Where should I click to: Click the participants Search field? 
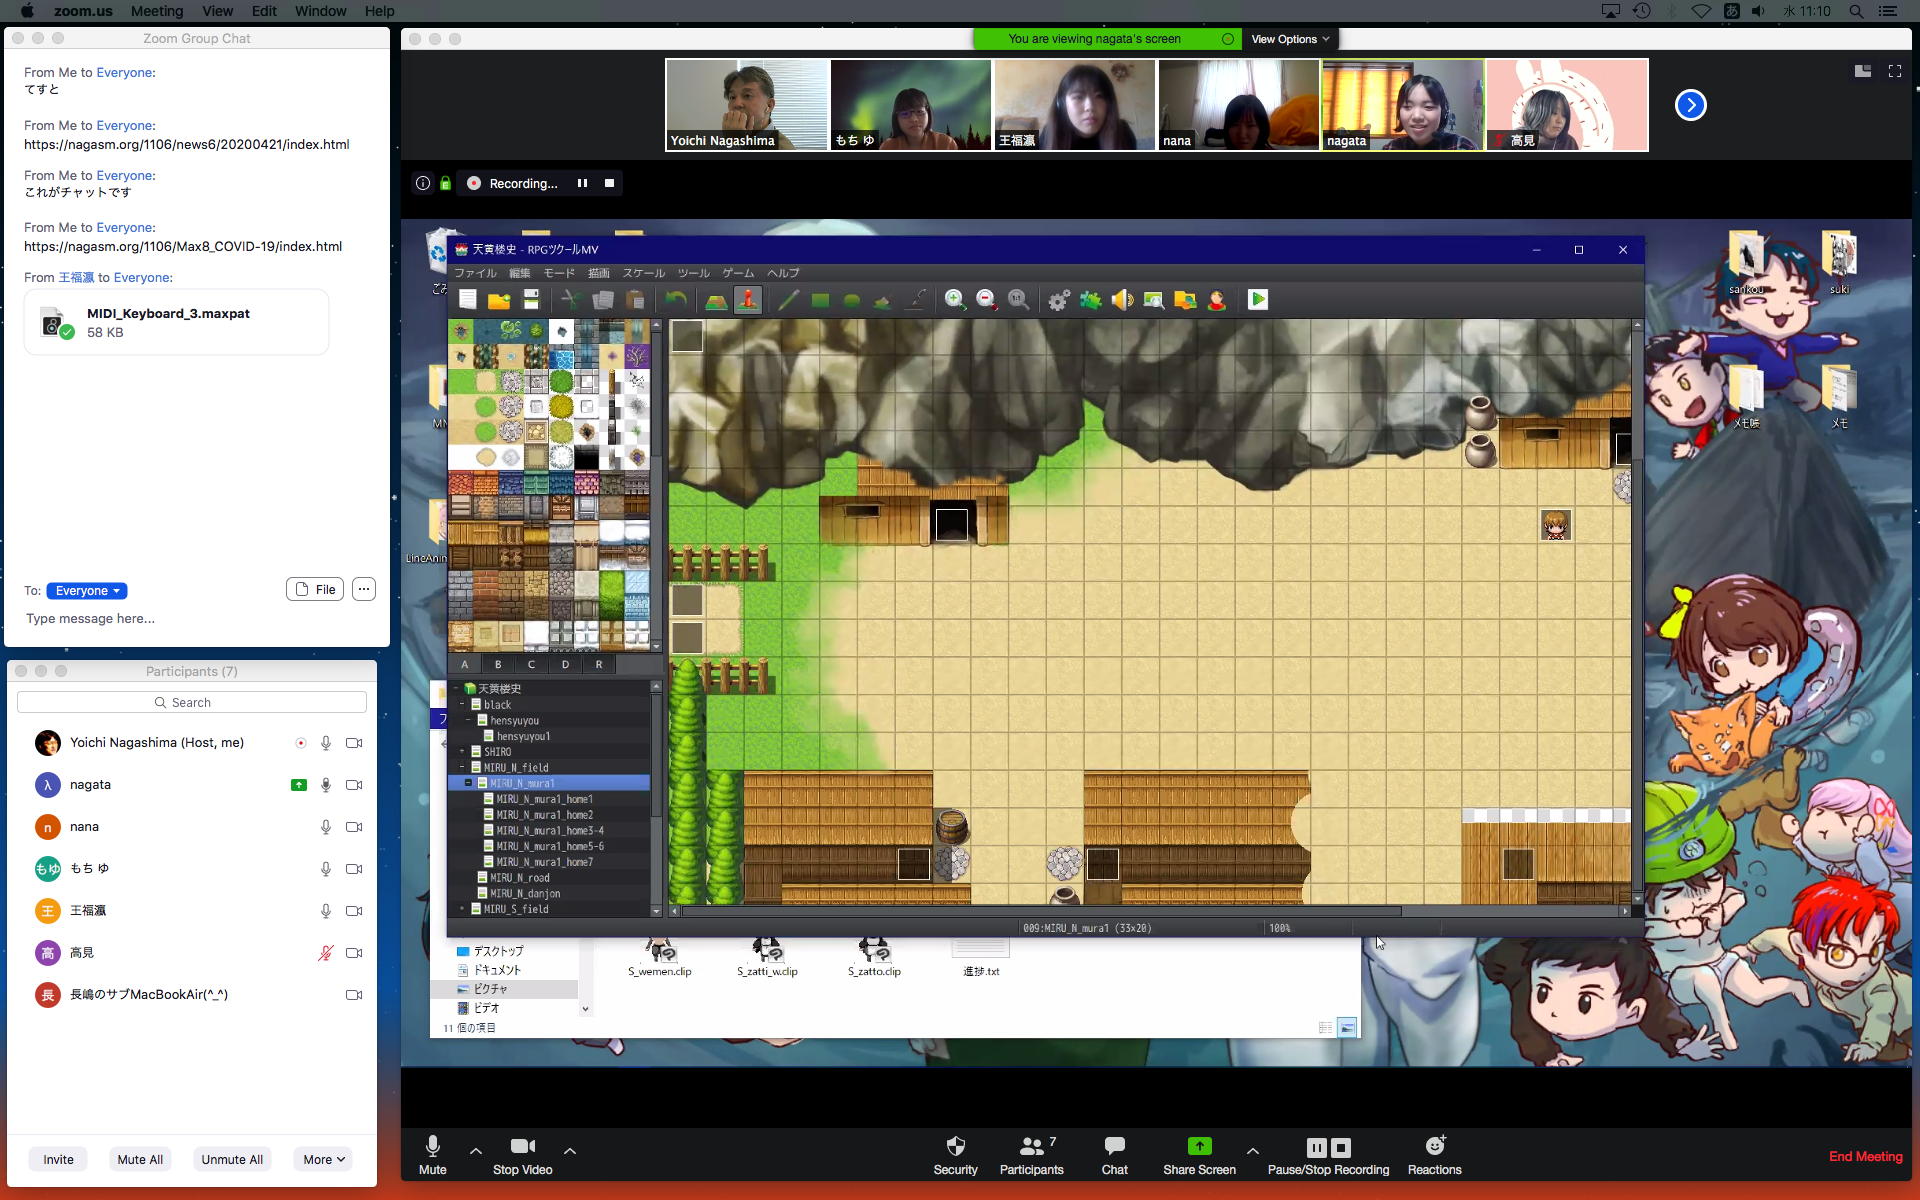coord(192,702)
